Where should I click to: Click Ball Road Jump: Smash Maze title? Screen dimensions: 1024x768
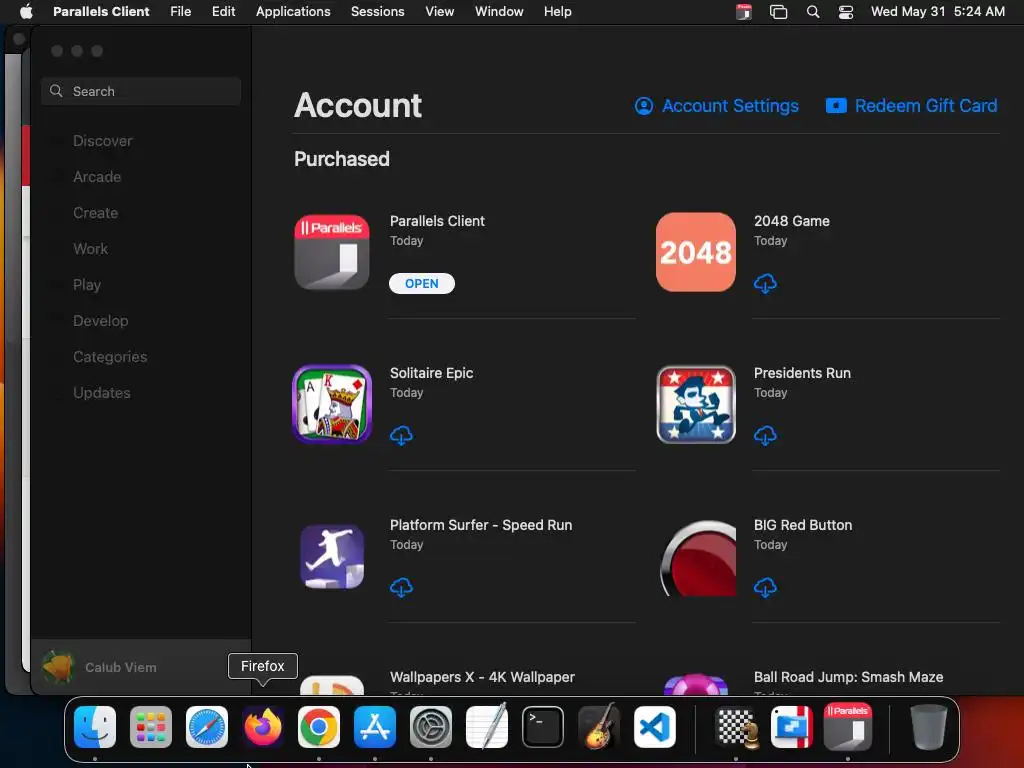pos(848,677)
